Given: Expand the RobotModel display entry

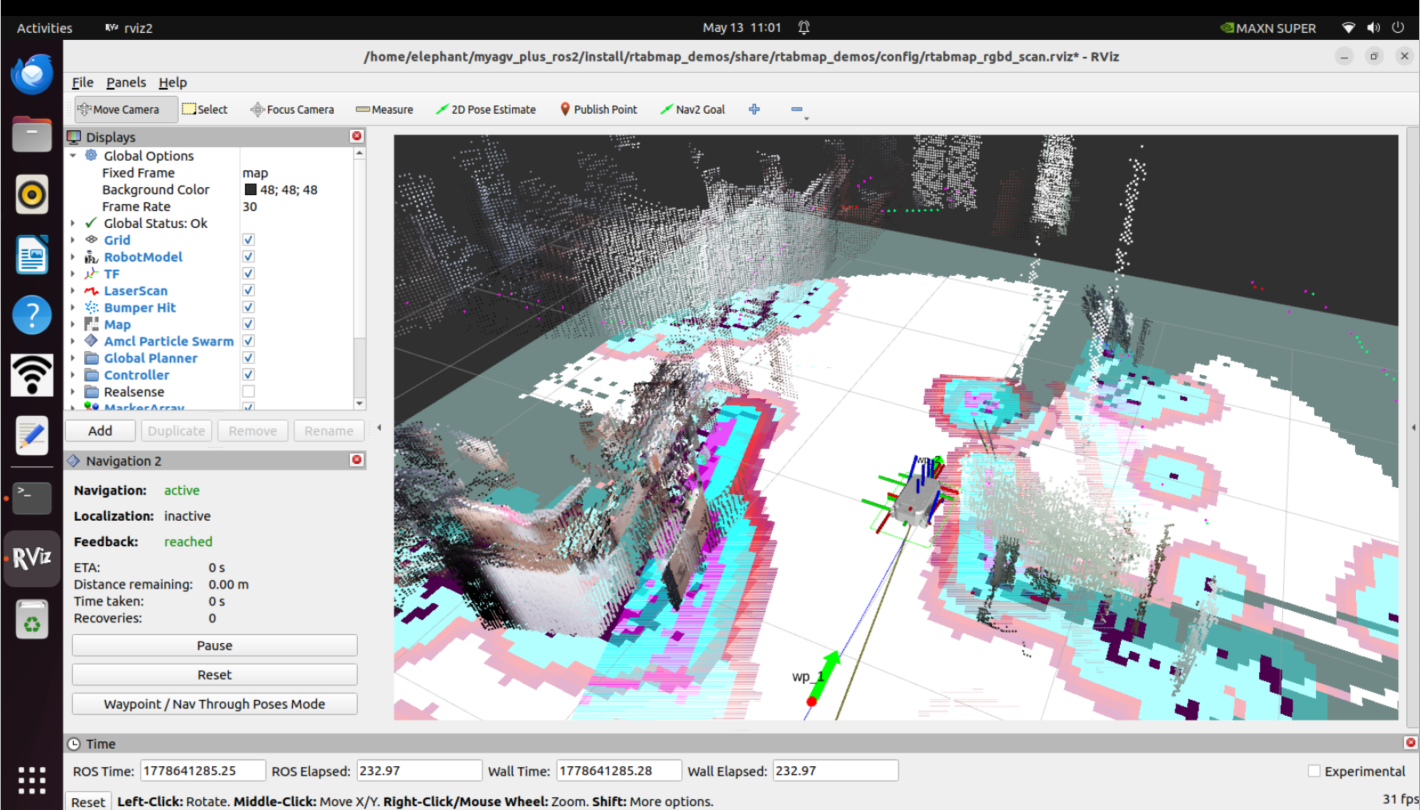Looking at the screenshot, I should pos(73,257).
